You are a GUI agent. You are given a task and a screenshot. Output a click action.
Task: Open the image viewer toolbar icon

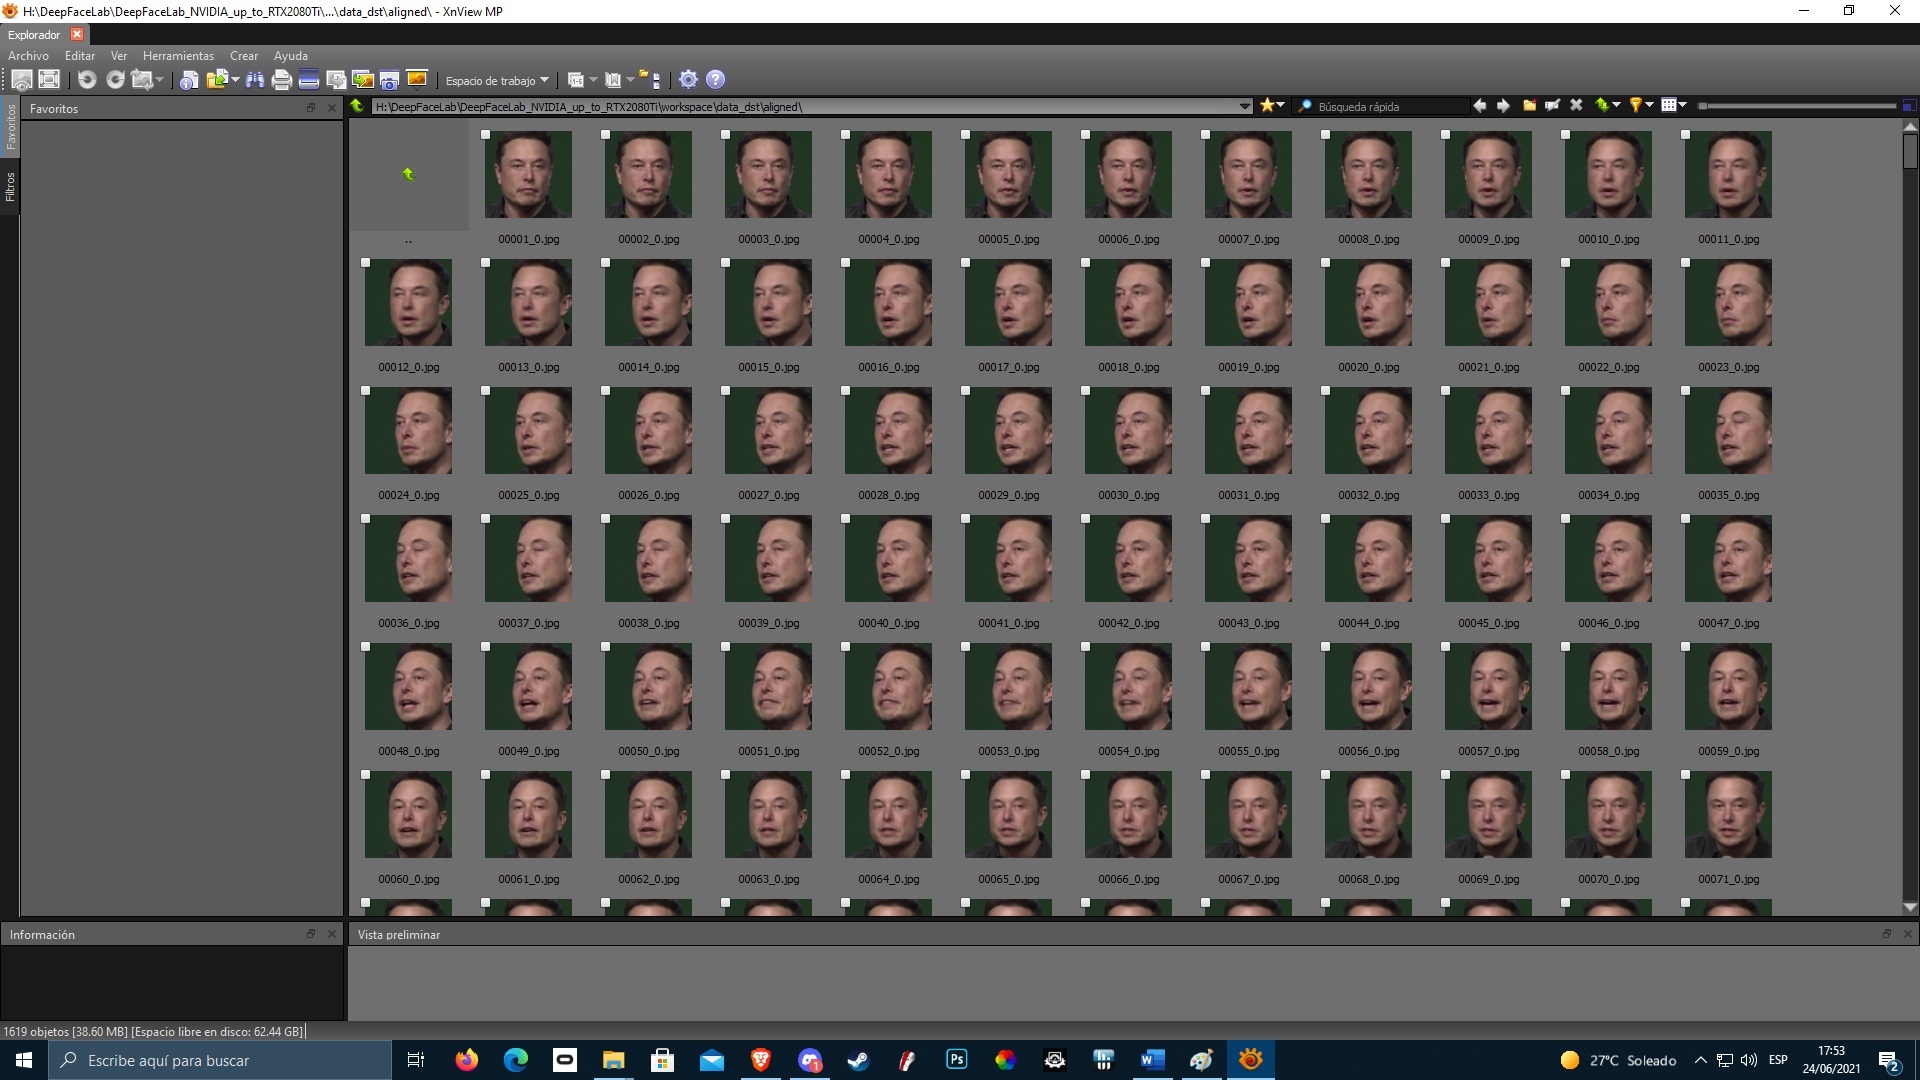[21, 80]
